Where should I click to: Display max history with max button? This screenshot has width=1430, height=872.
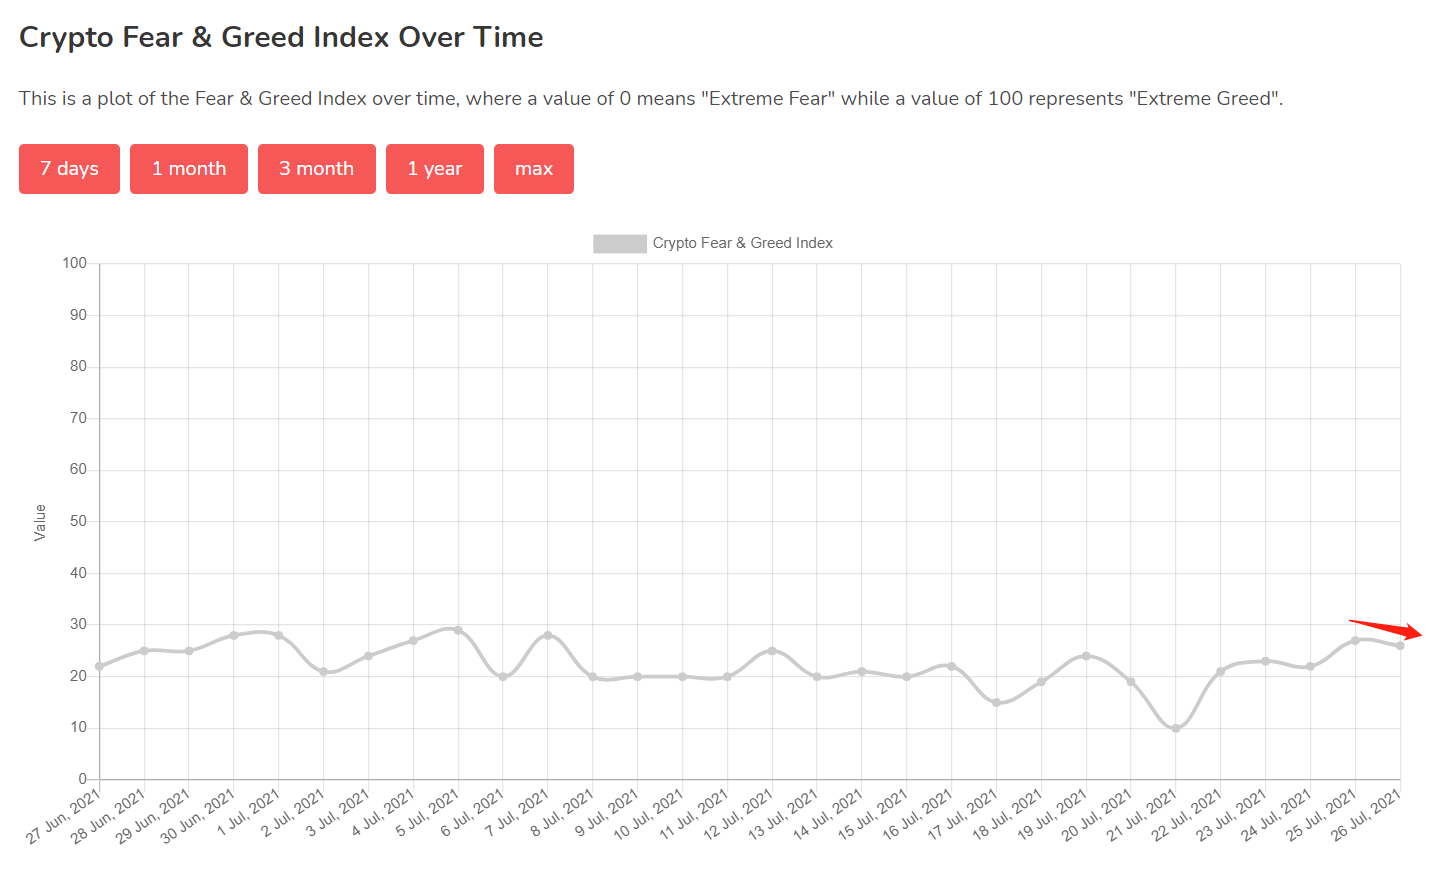(x=533, y=169)
